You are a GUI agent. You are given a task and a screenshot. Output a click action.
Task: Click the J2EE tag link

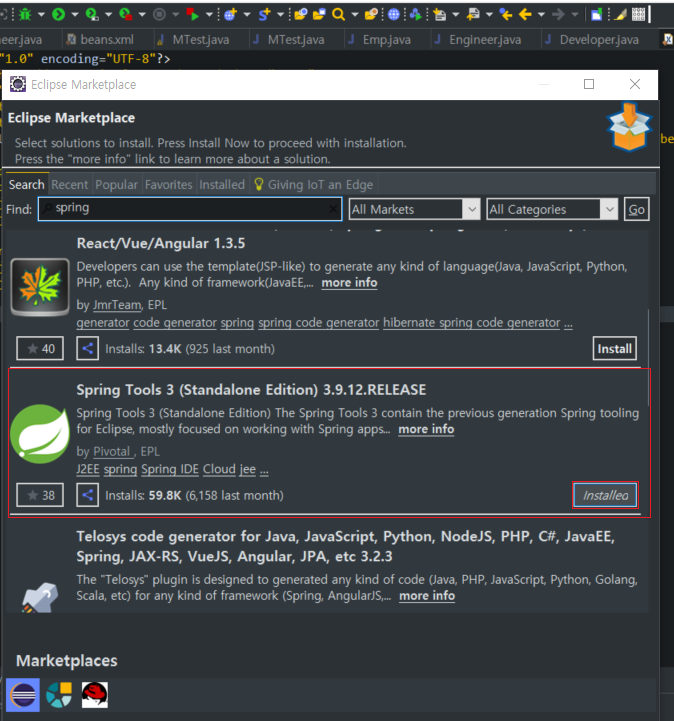88,469
